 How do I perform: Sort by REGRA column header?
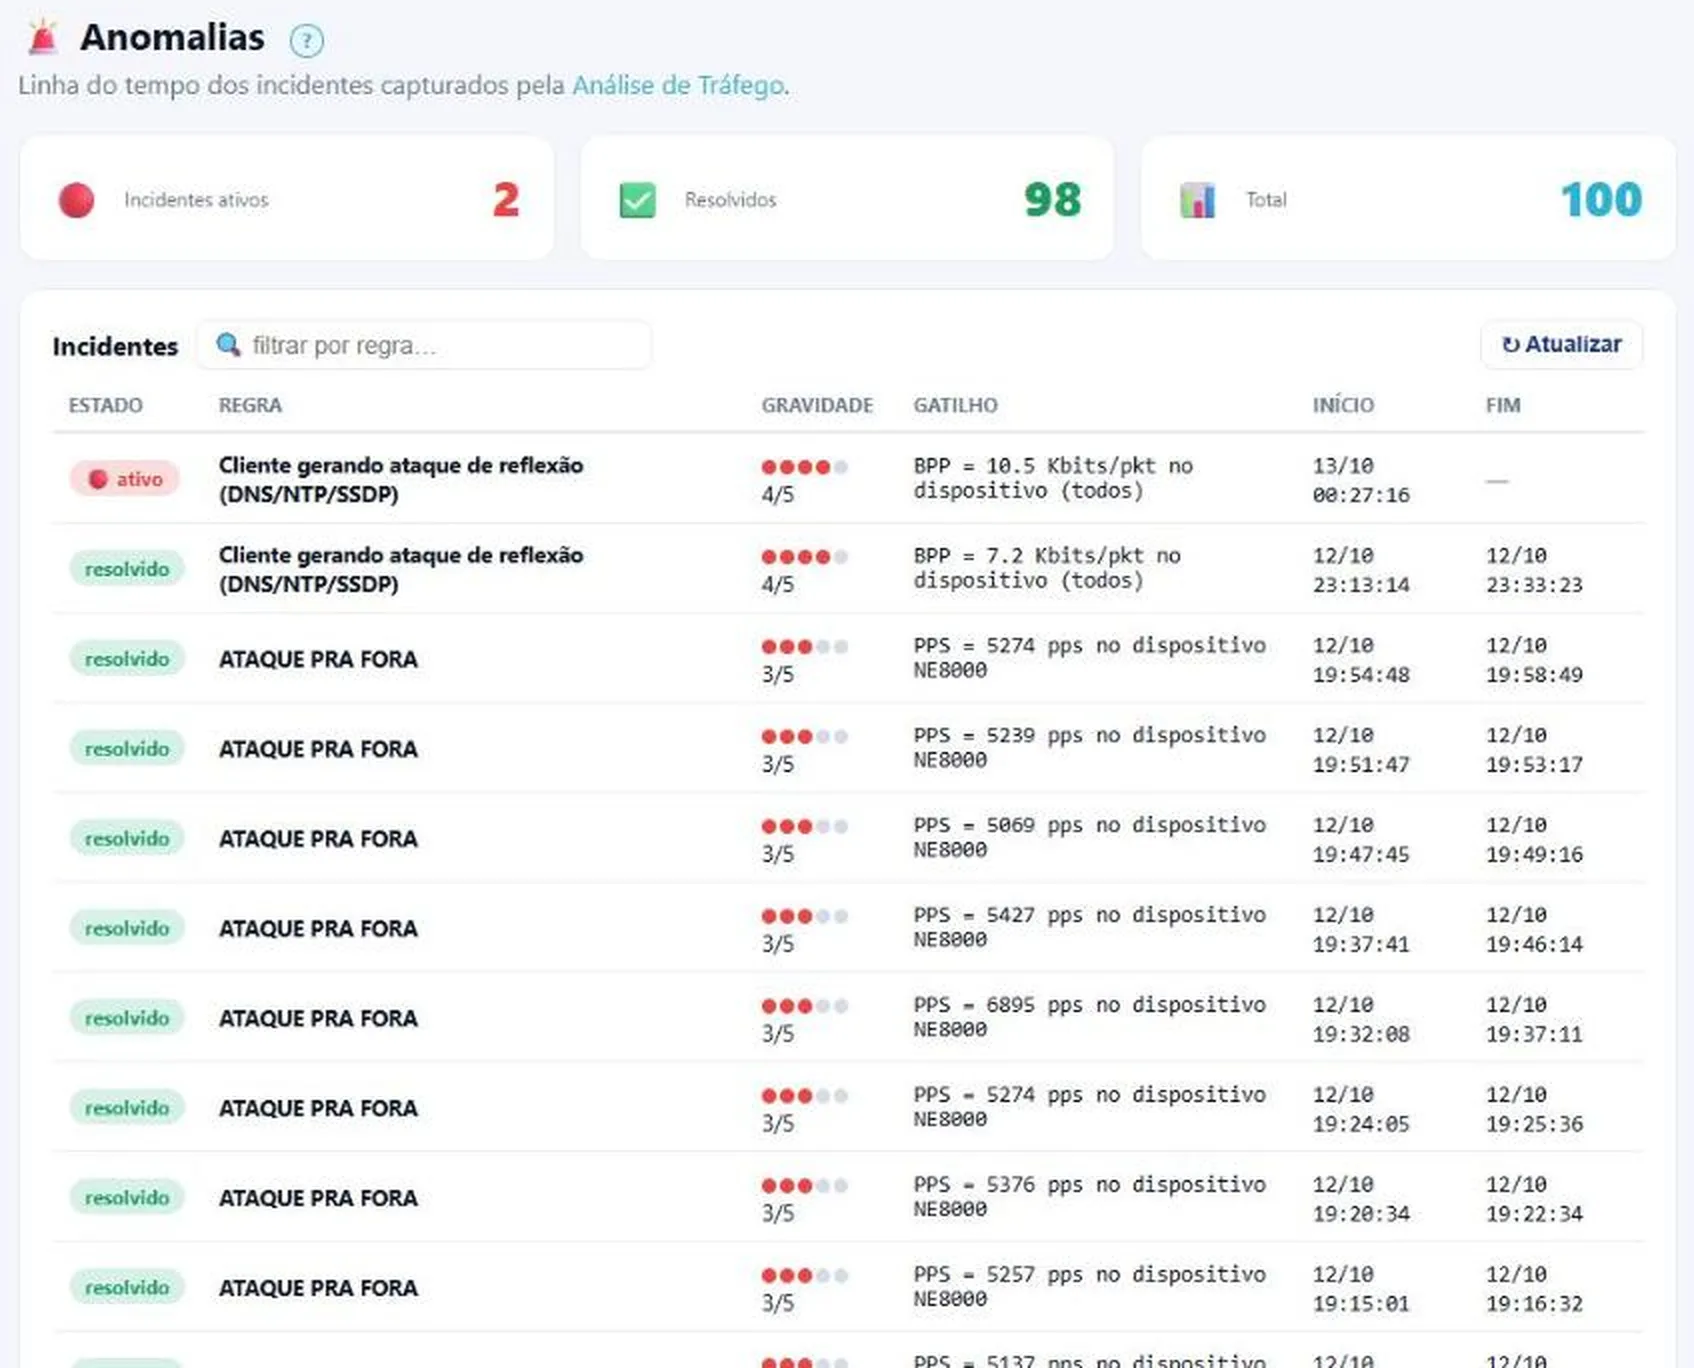250,405
